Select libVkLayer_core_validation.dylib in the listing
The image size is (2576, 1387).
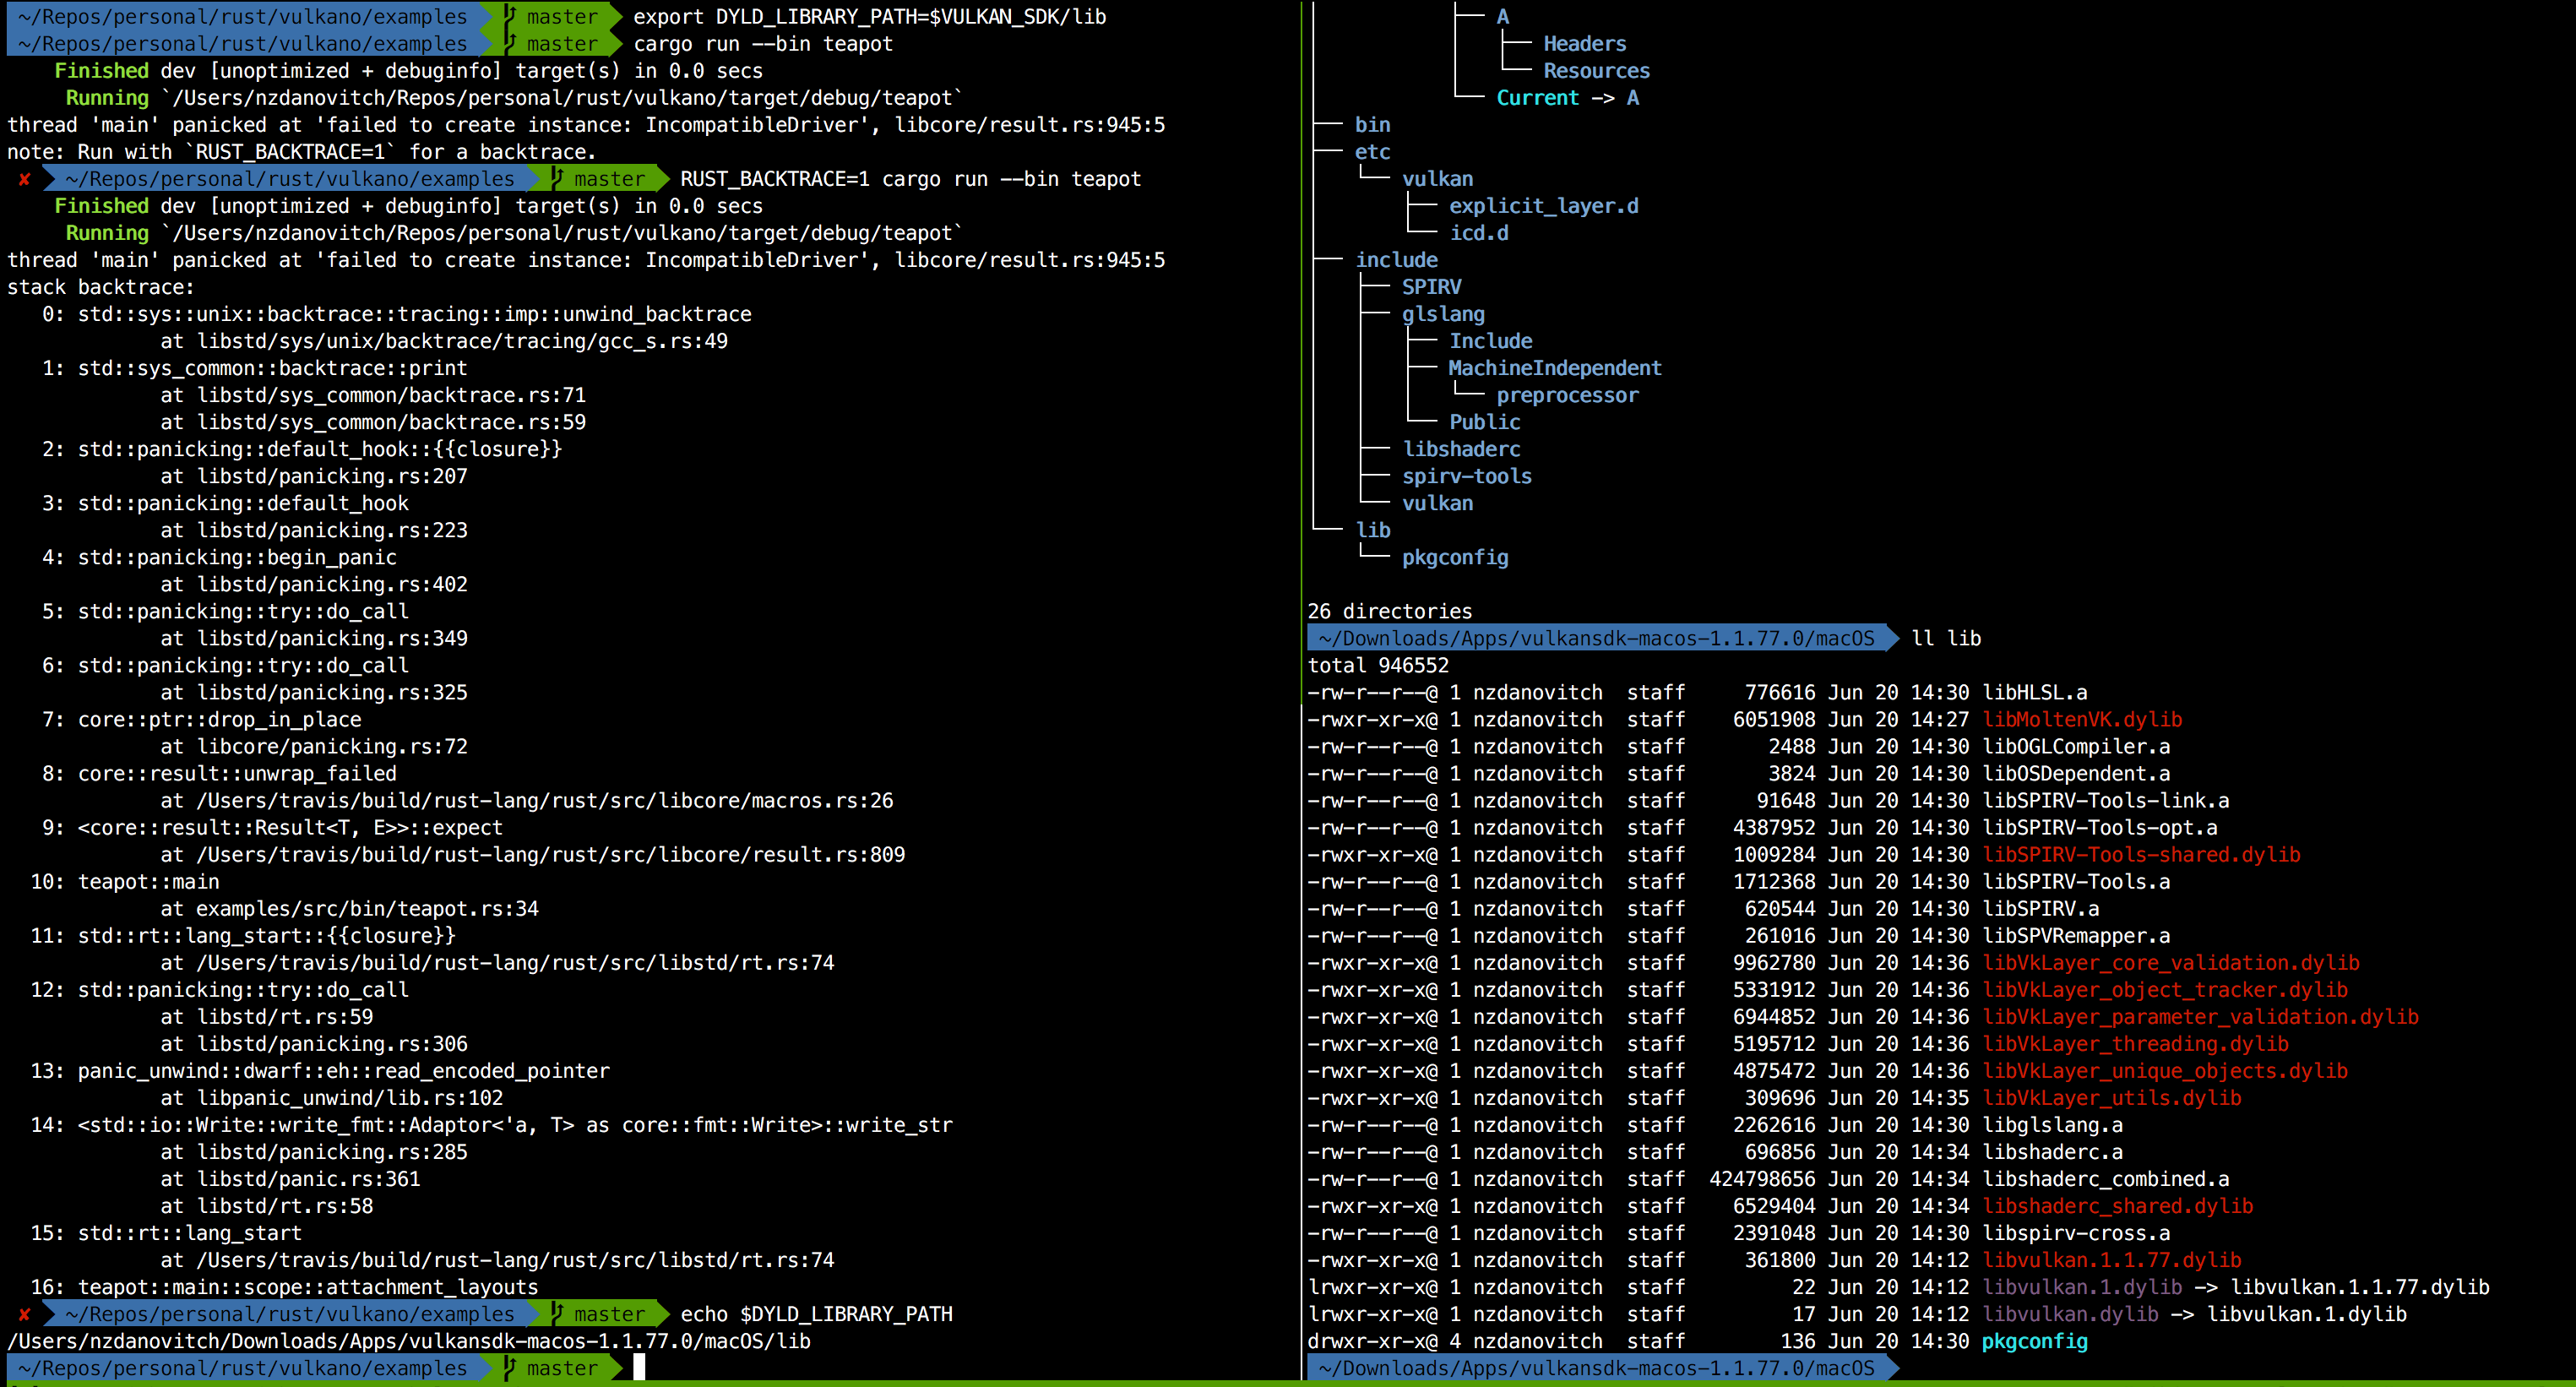tap(2160, 962)
